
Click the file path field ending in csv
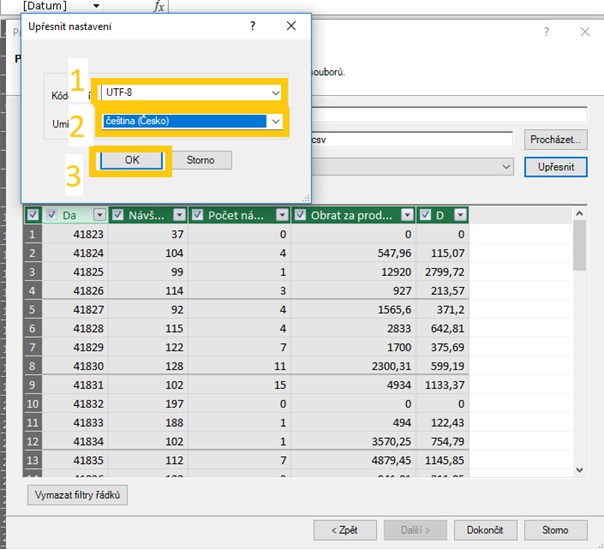[412, 139]
